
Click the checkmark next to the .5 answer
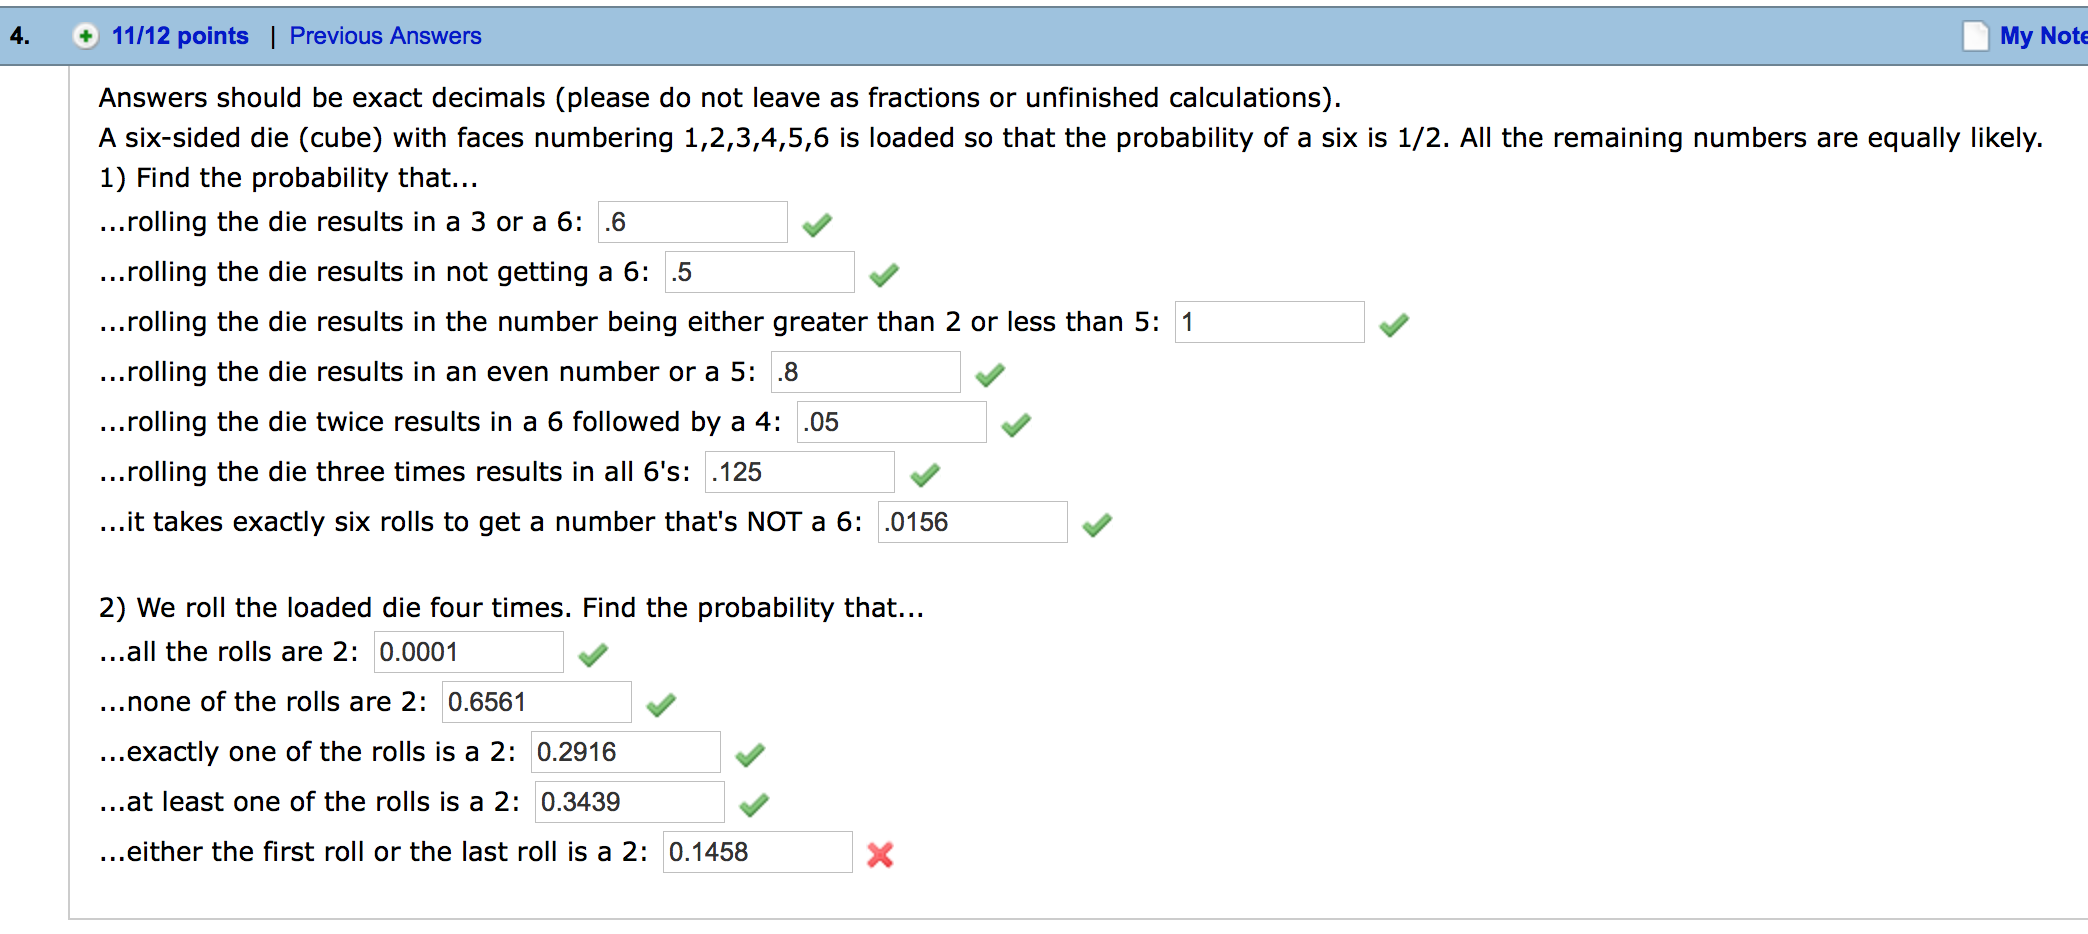884,273
